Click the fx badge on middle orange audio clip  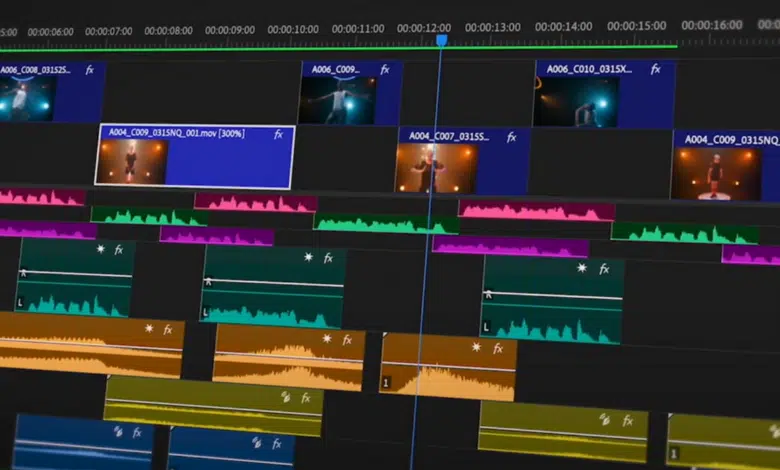347,340
